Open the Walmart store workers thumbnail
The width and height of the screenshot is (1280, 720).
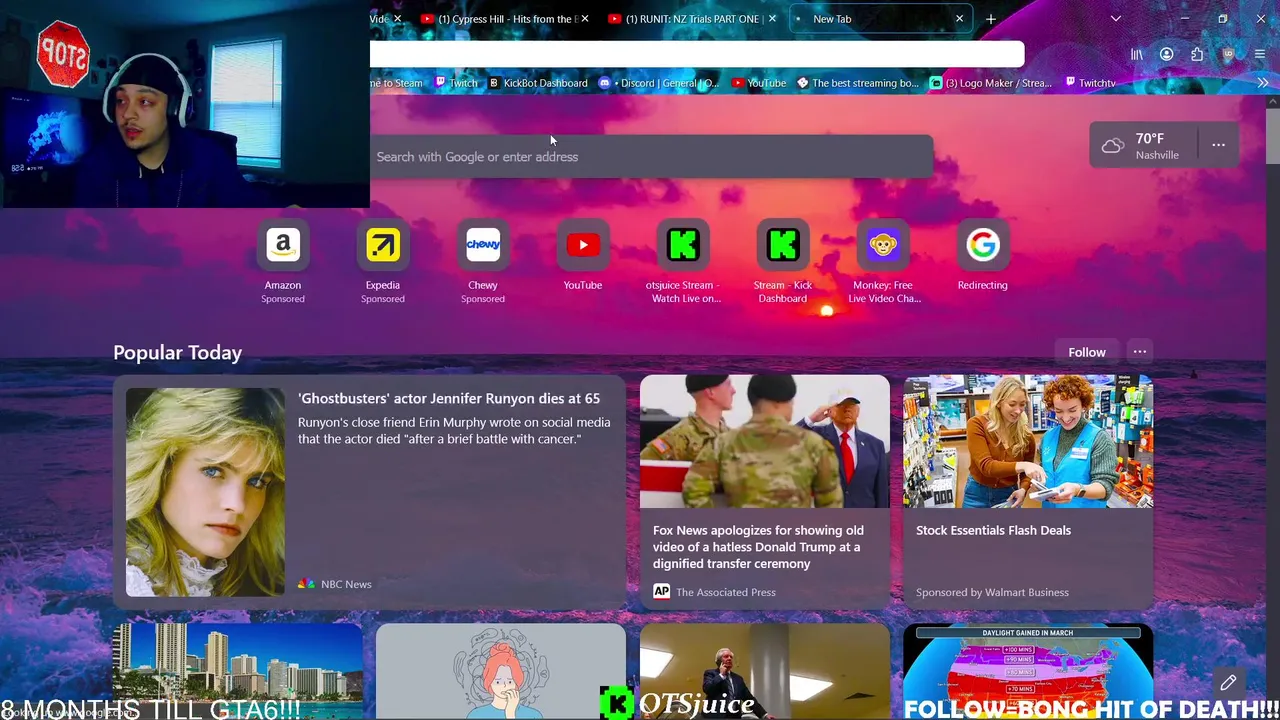(x=1028, y=441)
